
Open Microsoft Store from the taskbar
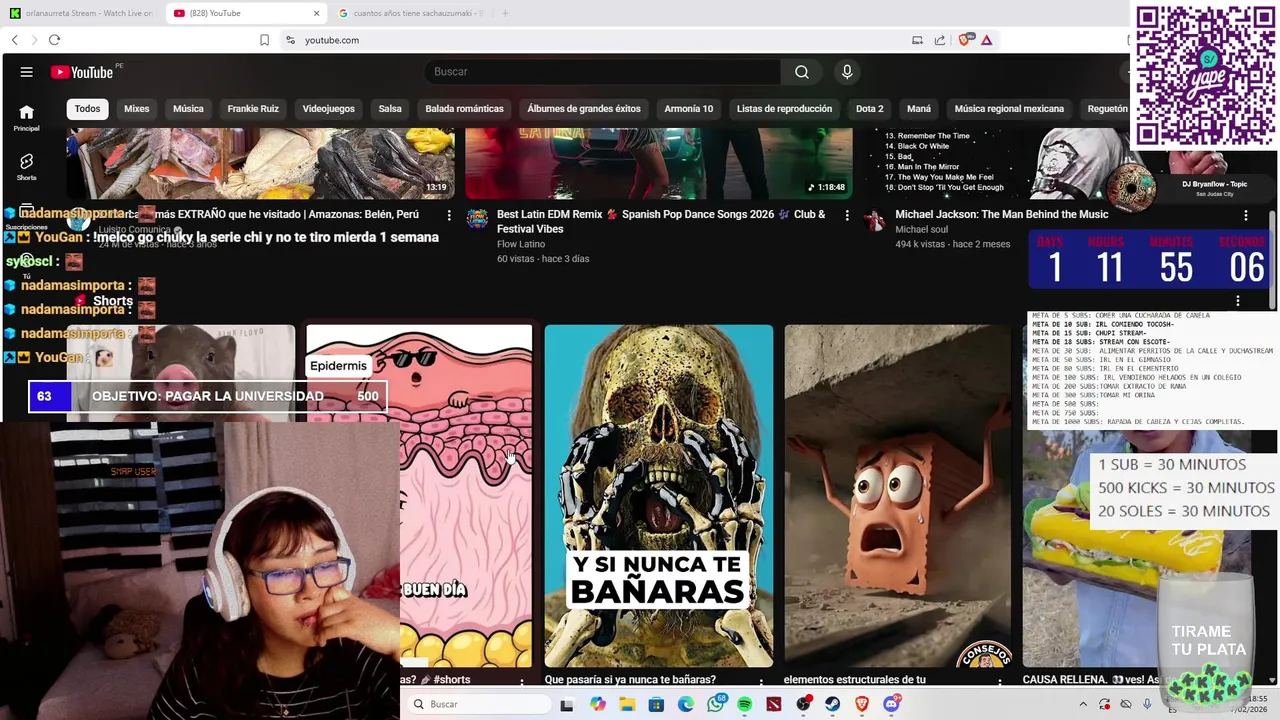point(656,704)
